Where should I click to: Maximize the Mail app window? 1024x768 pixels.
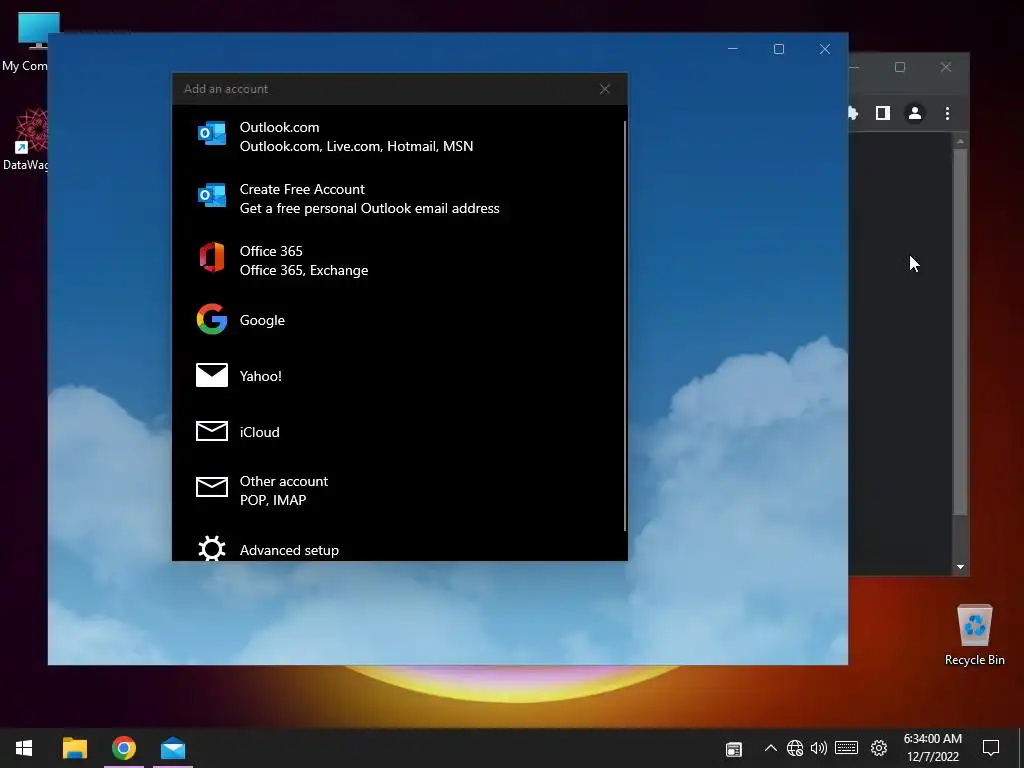click(778, 49)
